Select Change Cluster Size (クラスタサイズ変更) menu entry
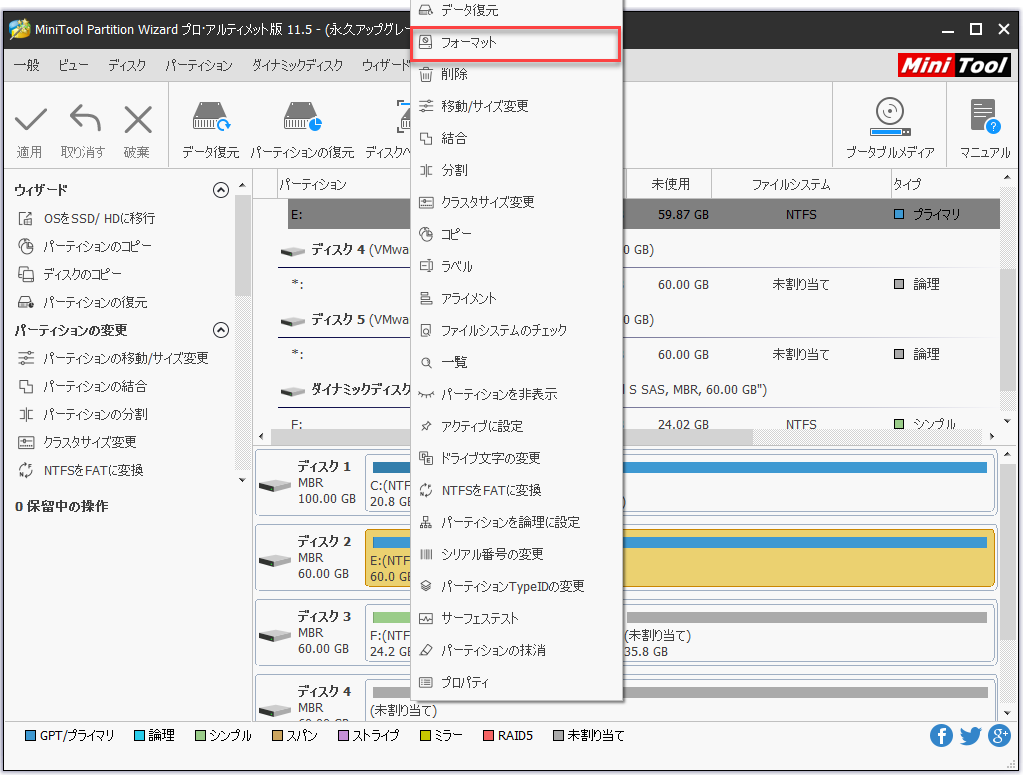This screenshot has height=775, width=1024. 516,202
